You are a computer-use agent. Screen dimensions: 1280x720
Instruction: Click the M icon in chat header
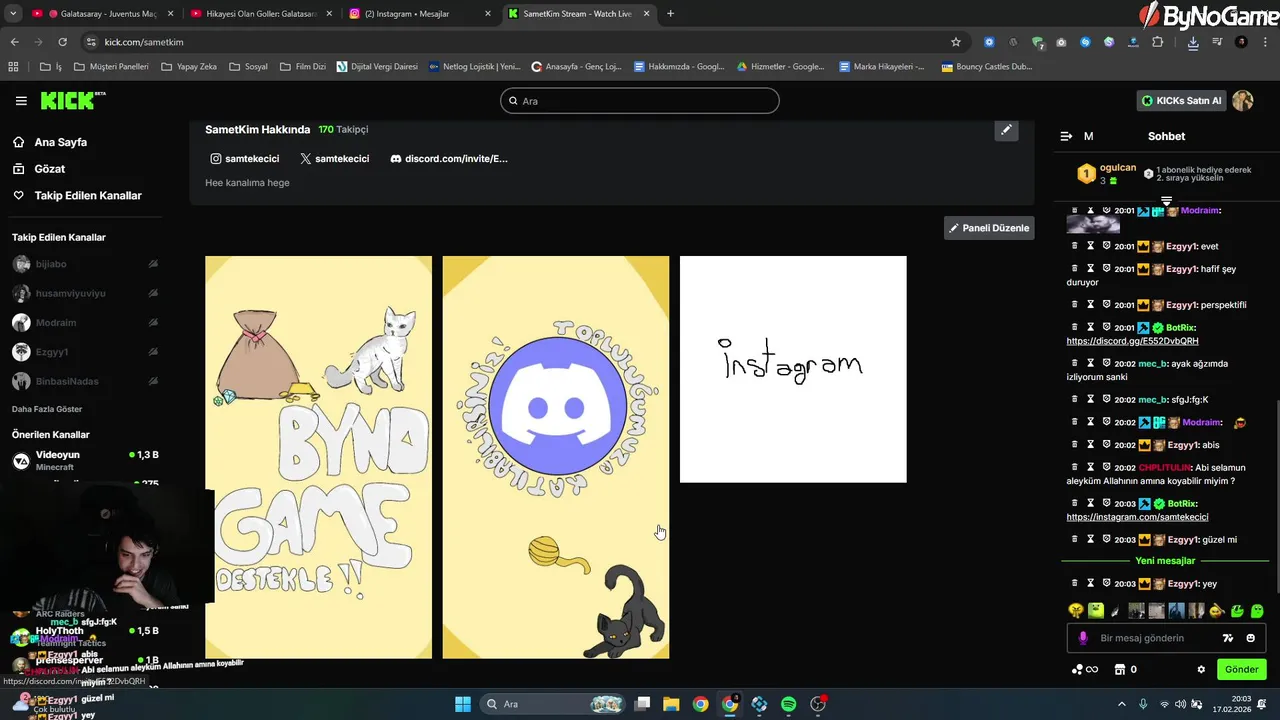[x=1089, y=136]
